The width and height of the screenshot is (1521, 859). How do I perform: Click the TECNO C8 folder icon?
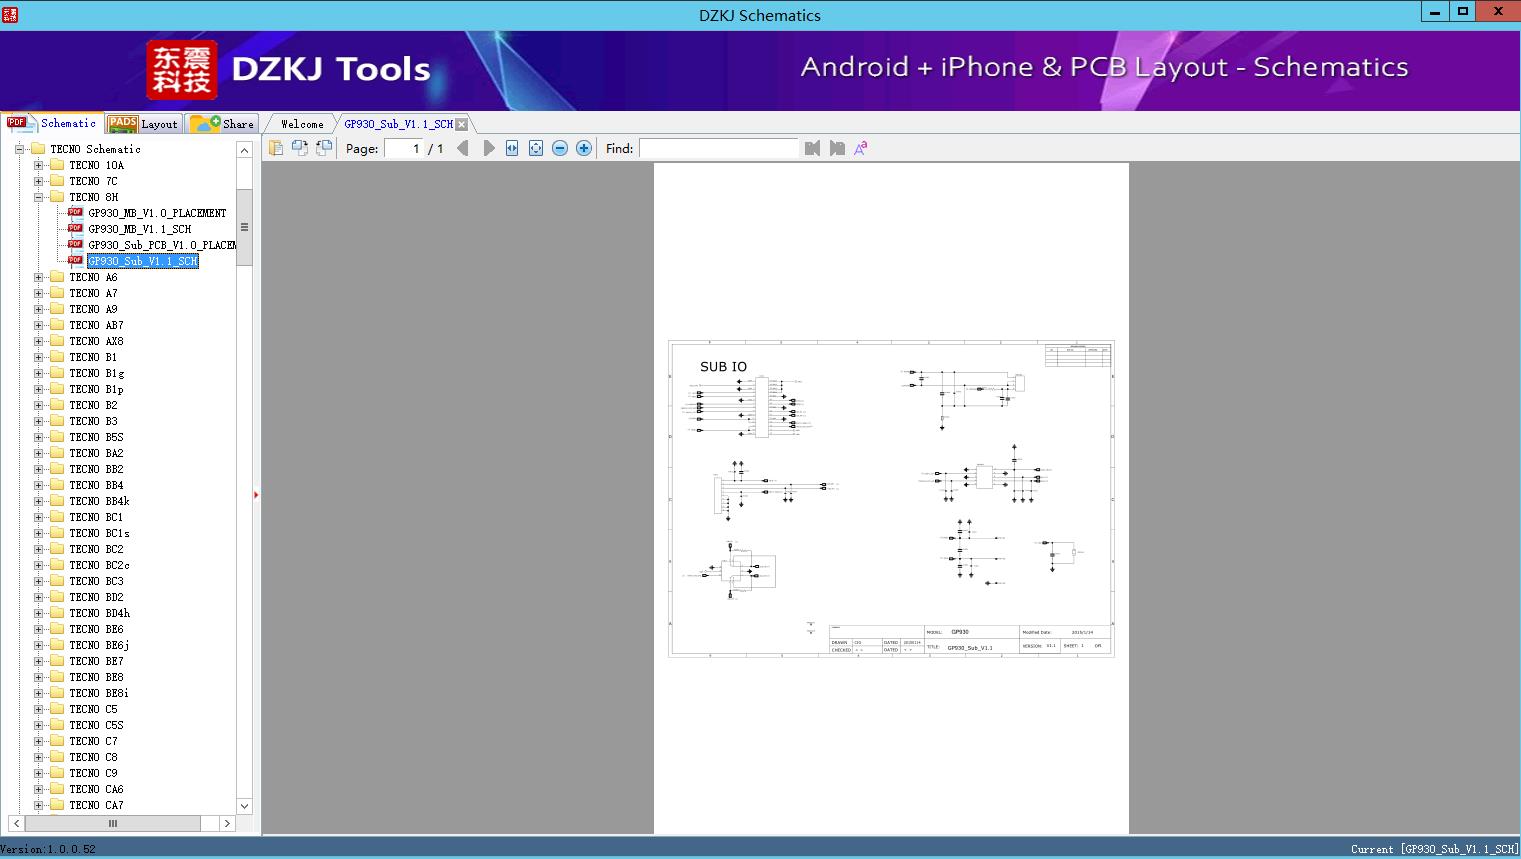(x=57, y=757)
